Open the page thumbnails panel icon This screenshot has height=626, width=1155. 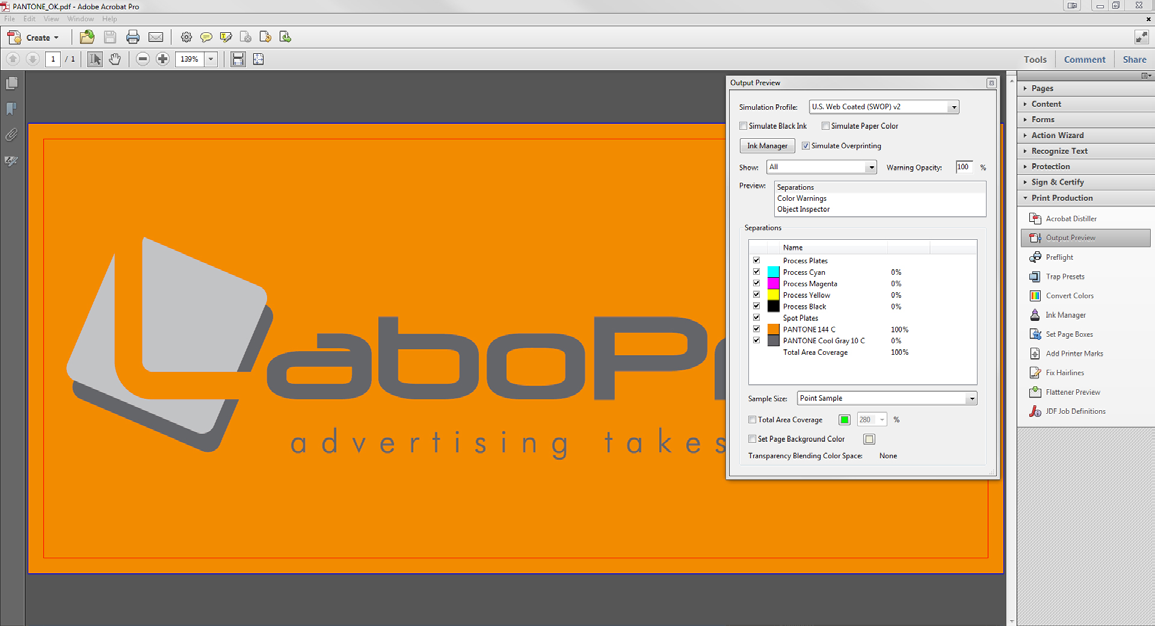pos(12,83)
